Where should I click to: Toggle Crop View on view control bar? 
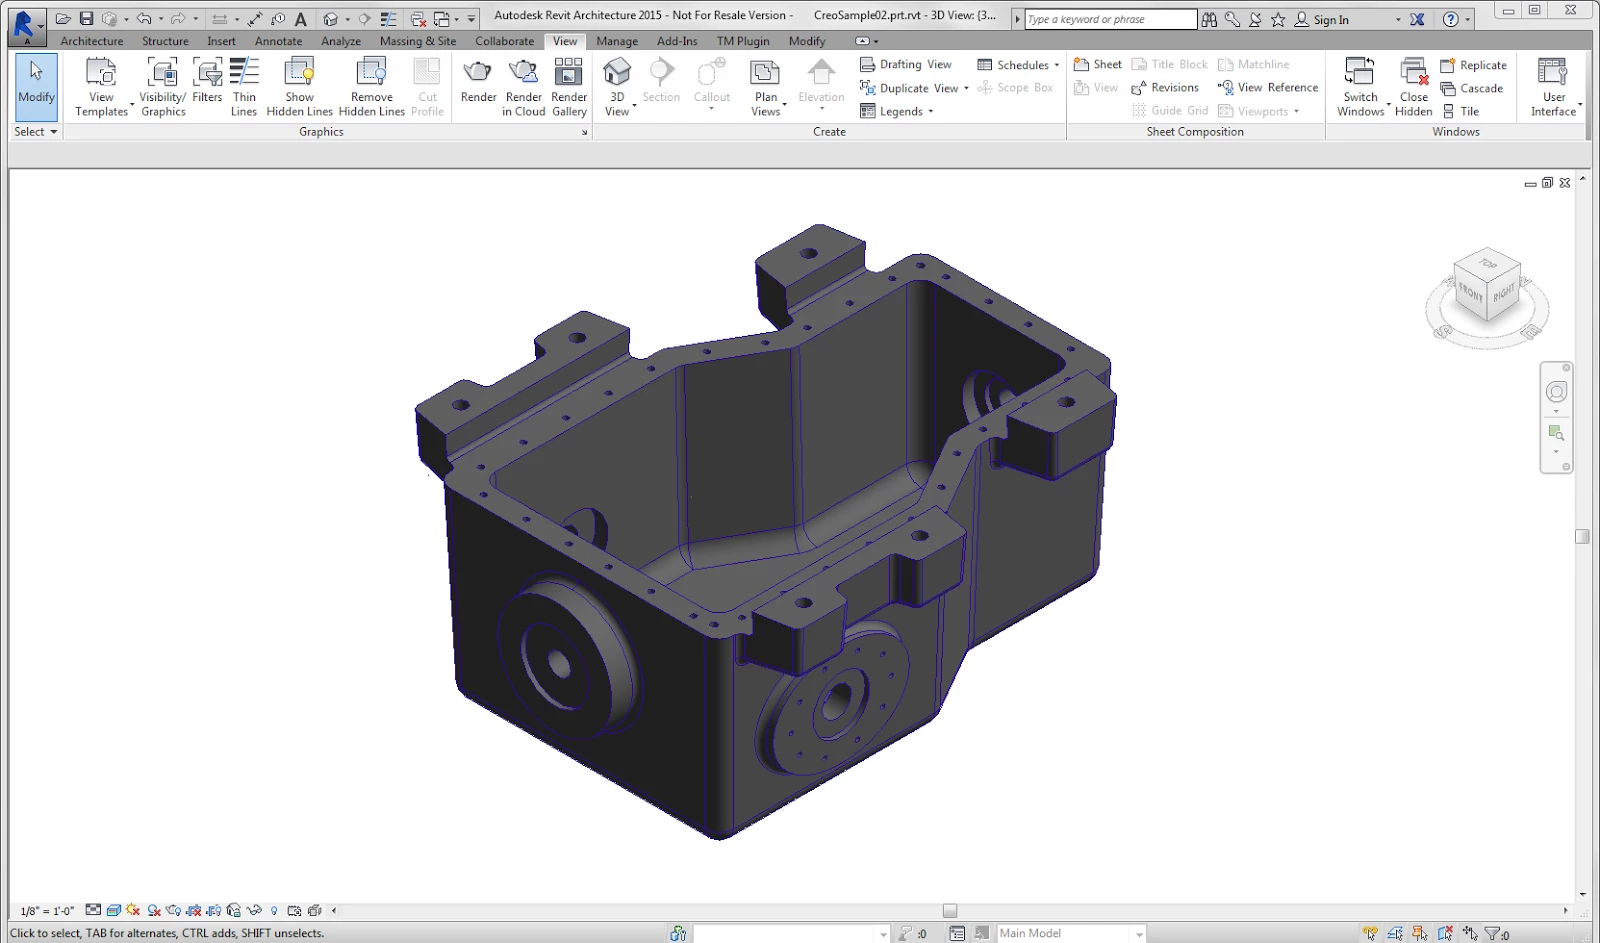193,910
